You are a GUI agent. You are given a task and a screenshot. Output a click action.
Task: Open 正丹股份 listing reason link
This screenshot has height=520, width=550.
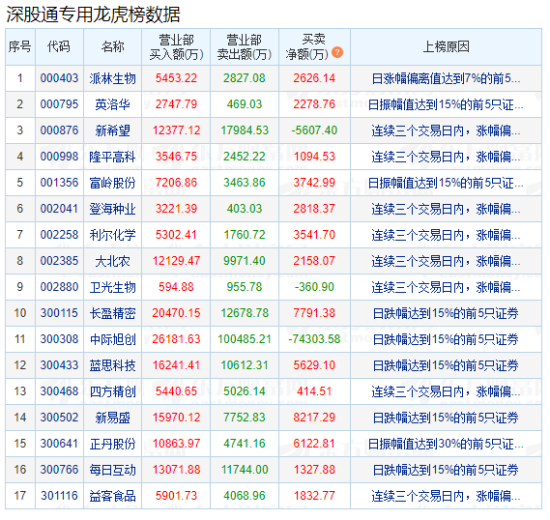coord(446,444)
